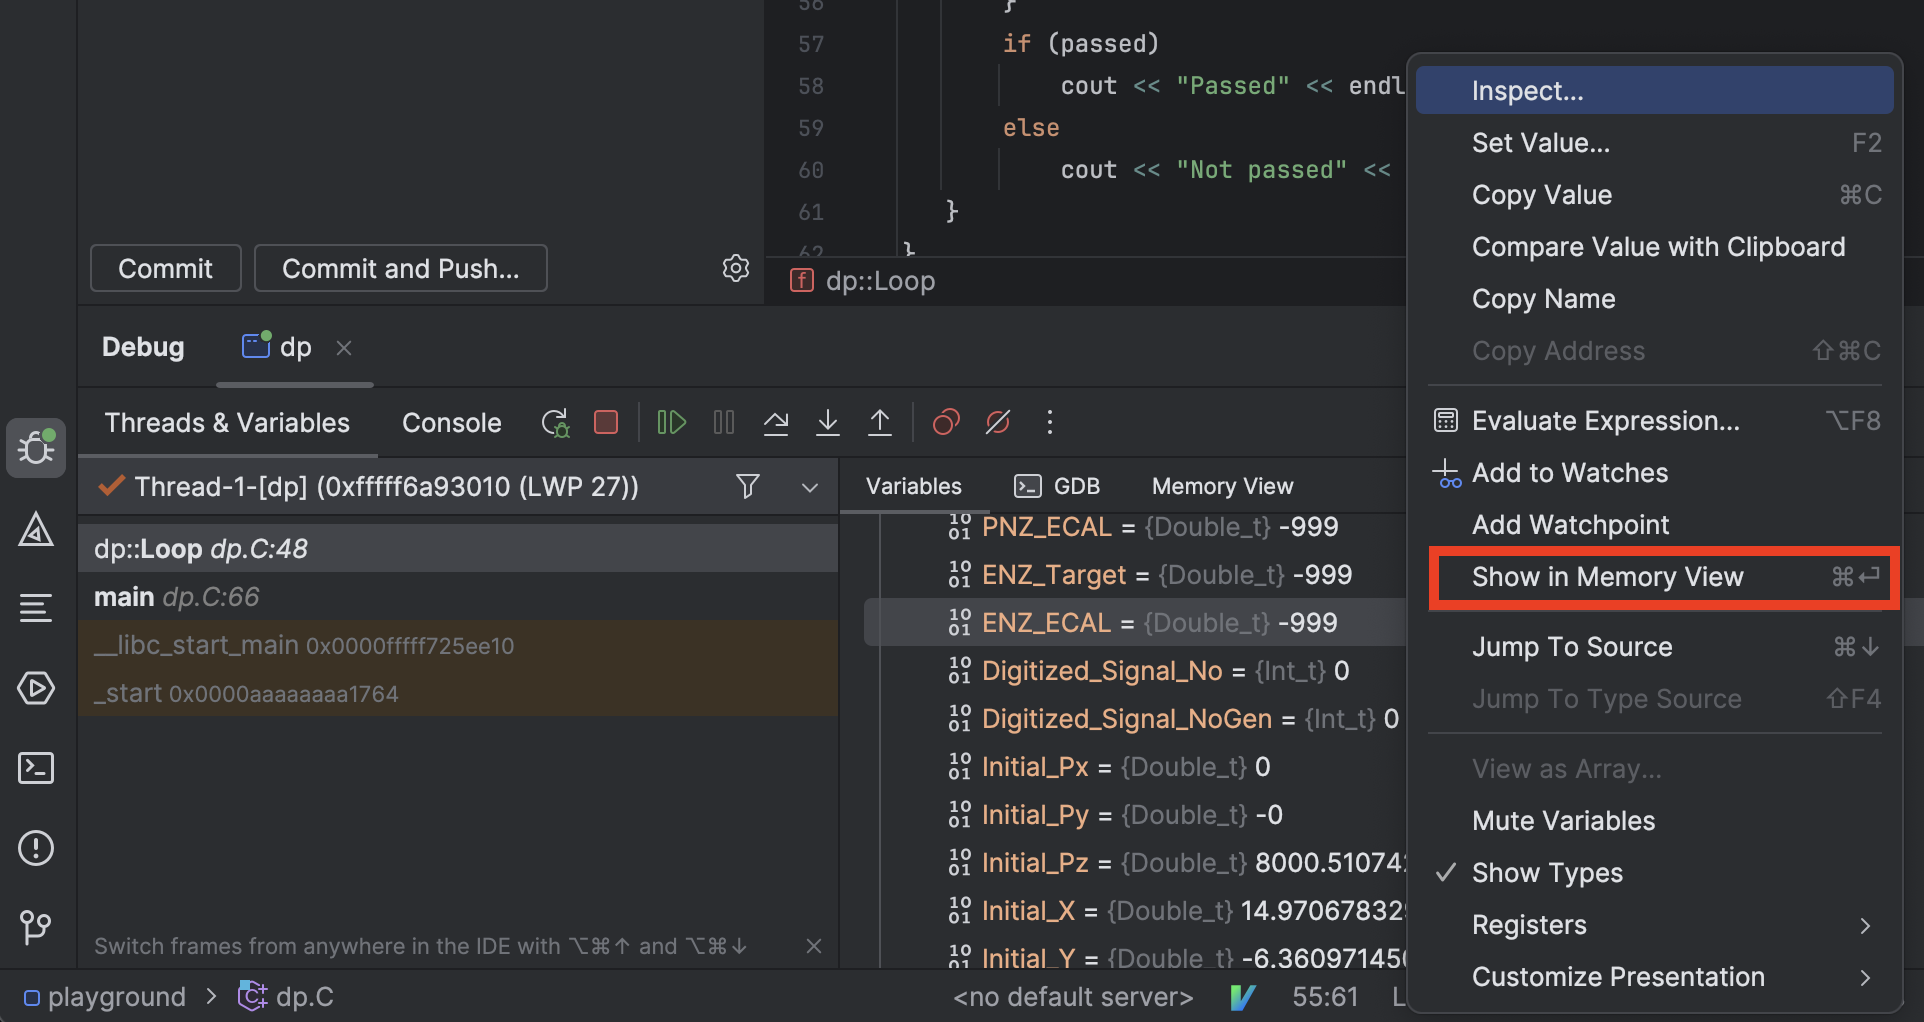The image size is (1924, 1022).
Task: Click the Step Into icon
Action: point(828,423)
